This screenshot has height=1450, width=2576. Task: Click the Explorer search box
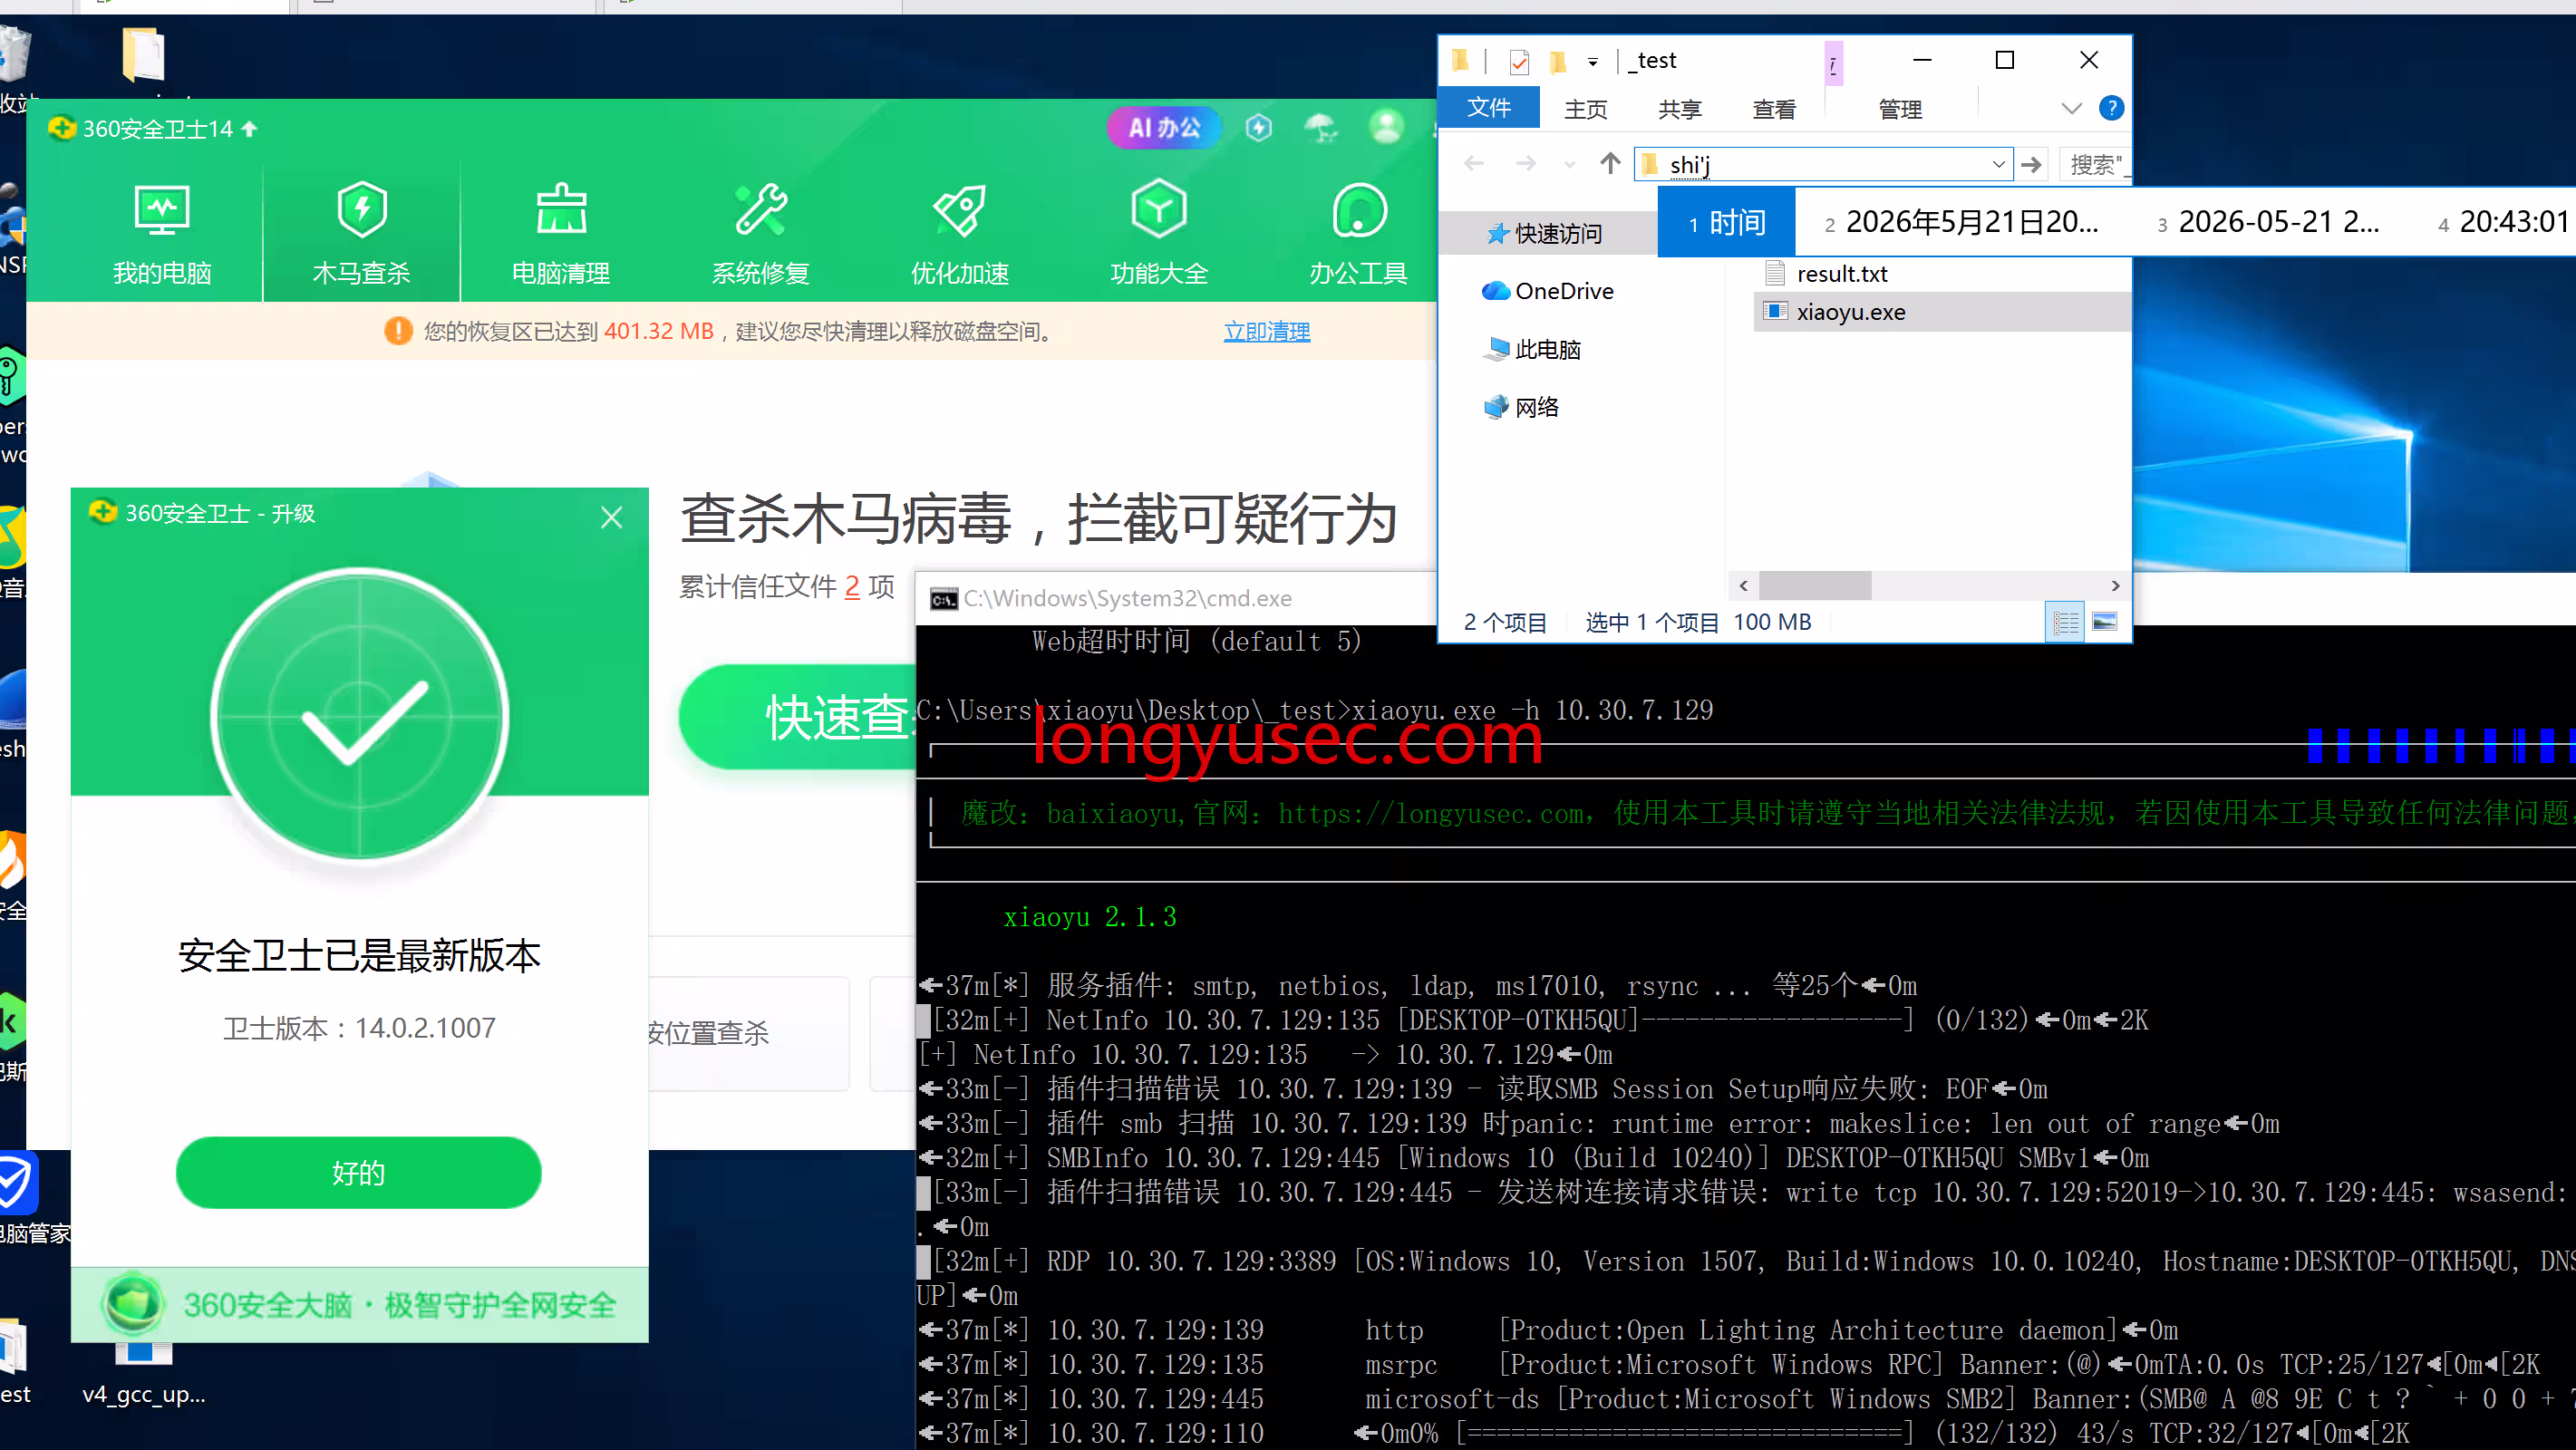(x=2094, y=164)
